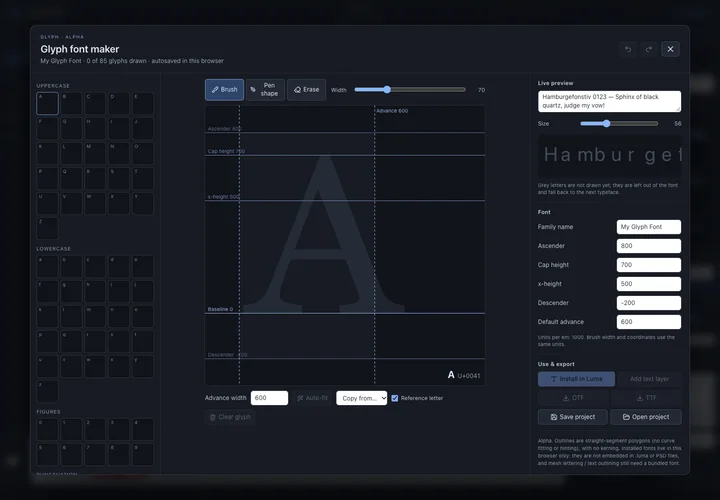The width and height of the screenshot is (720, 500).
Task: Select the uppercase W glyph cell
Action: tap(95, 203)
